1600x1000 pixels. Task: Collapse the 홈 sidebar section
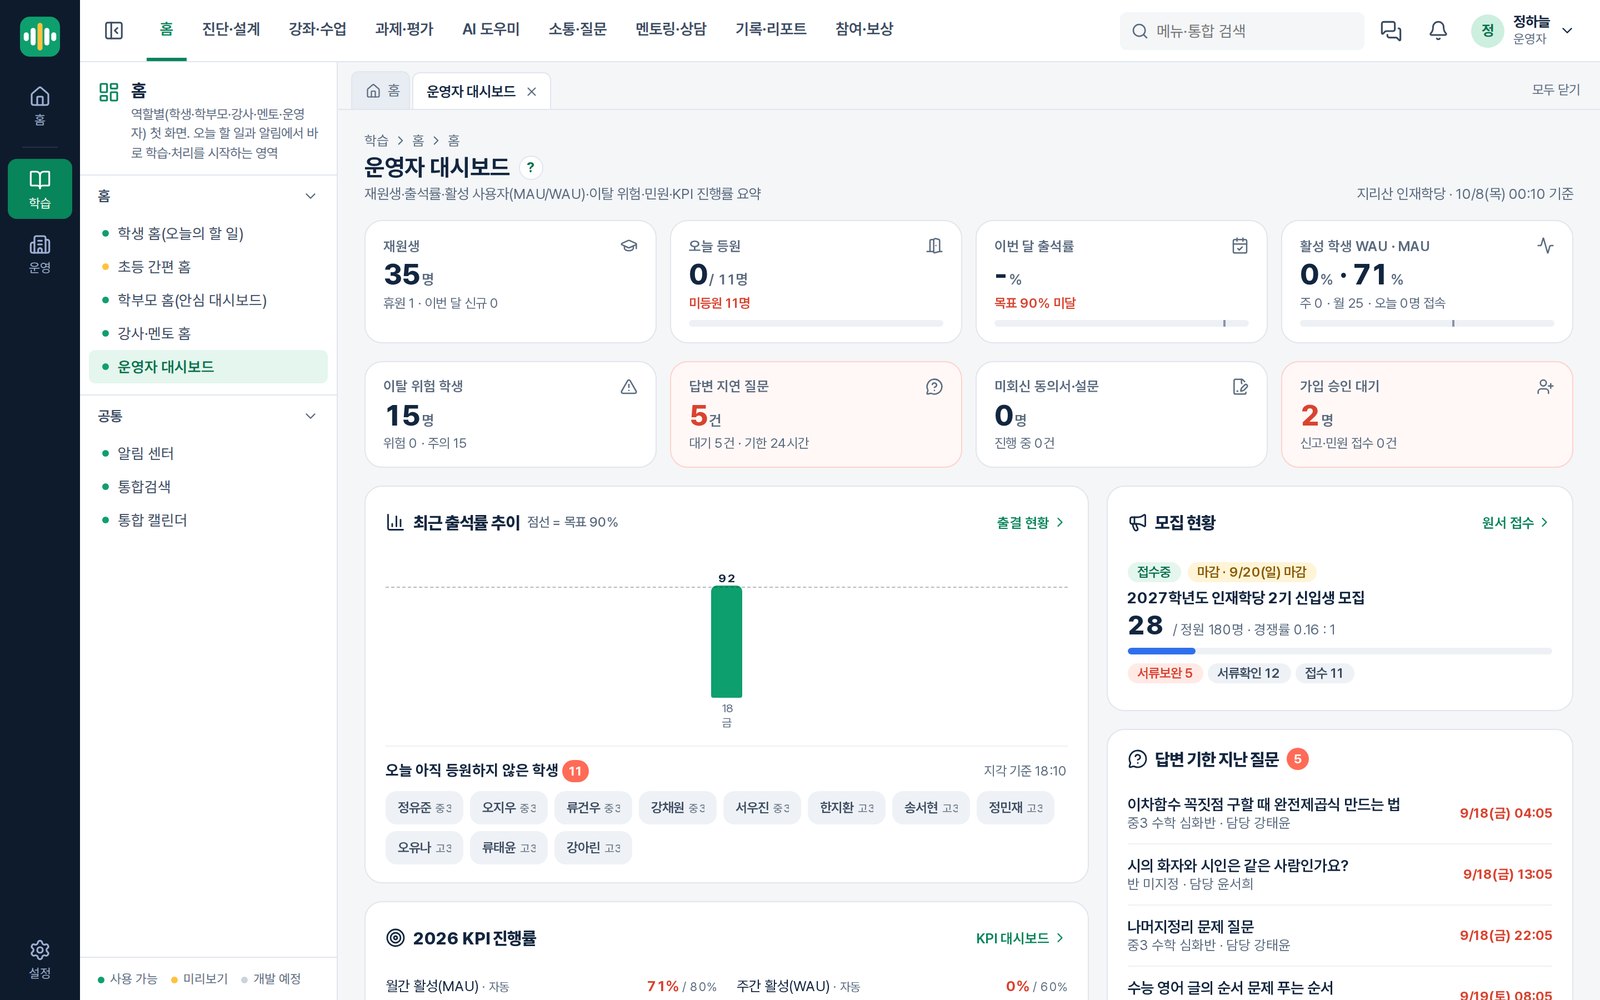311,196
